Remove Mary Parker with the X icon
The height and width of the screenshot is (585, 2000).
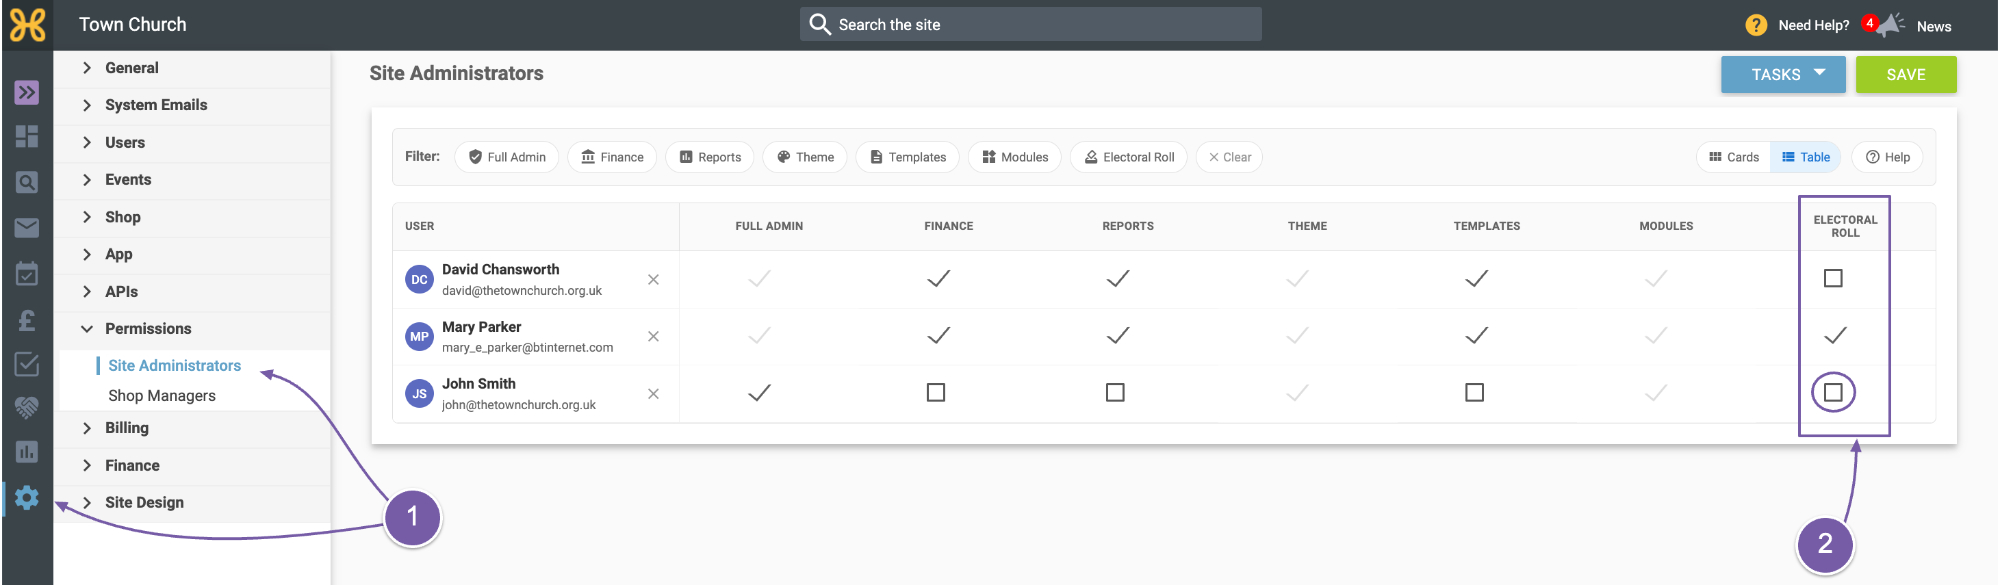[x=653, y=337]
